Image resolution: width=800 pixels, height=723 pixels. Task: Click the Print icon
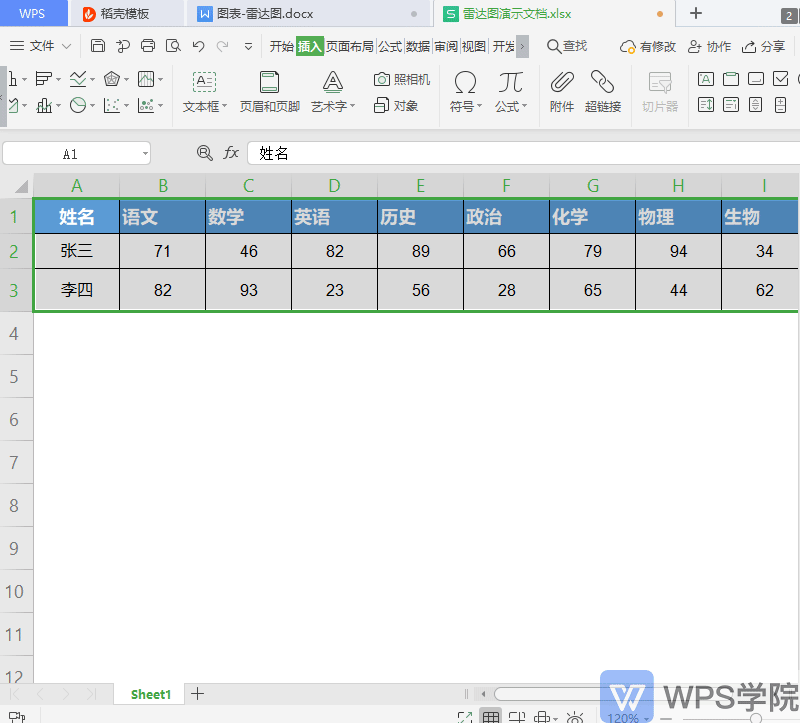[x=148, y=46]
